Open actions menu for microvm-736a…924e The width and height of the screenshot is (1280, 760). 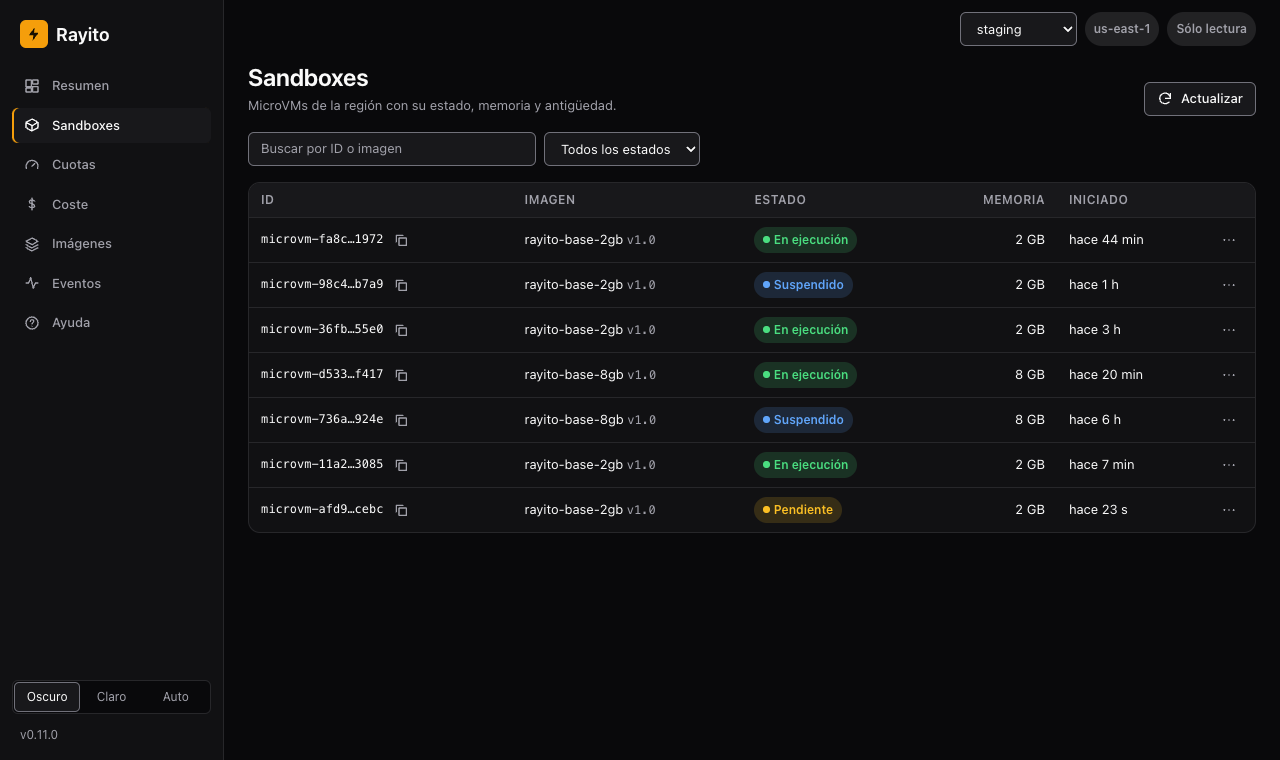click(x=1229, y=420)
